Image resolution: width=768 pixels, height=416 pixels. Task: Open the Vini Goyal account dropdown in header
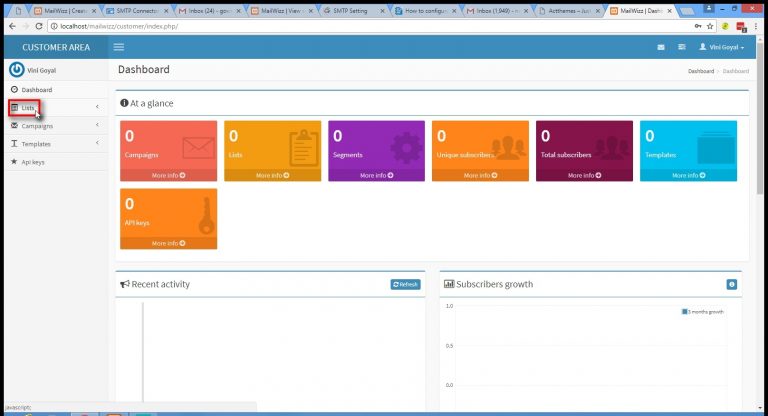tap(721, 47)
